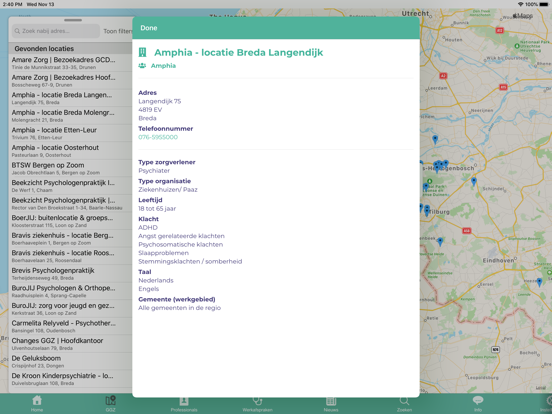This screenshot has height=414, width=552.
Task: Select the map pin near Schijndel
Action: pyautogui.click(x=474, y=181)
